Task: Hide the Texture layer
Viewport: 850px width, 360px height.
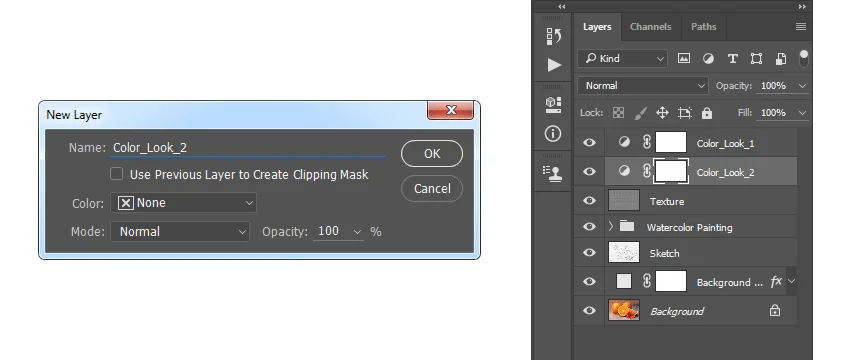Action: pos(589,201)
